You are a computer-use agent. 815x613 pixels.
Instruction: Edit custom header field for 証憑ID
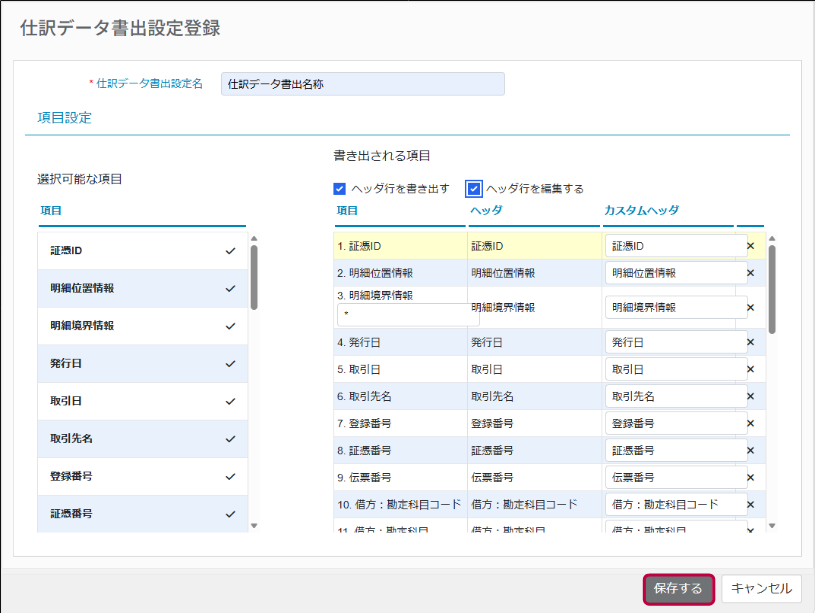(676, 246)
